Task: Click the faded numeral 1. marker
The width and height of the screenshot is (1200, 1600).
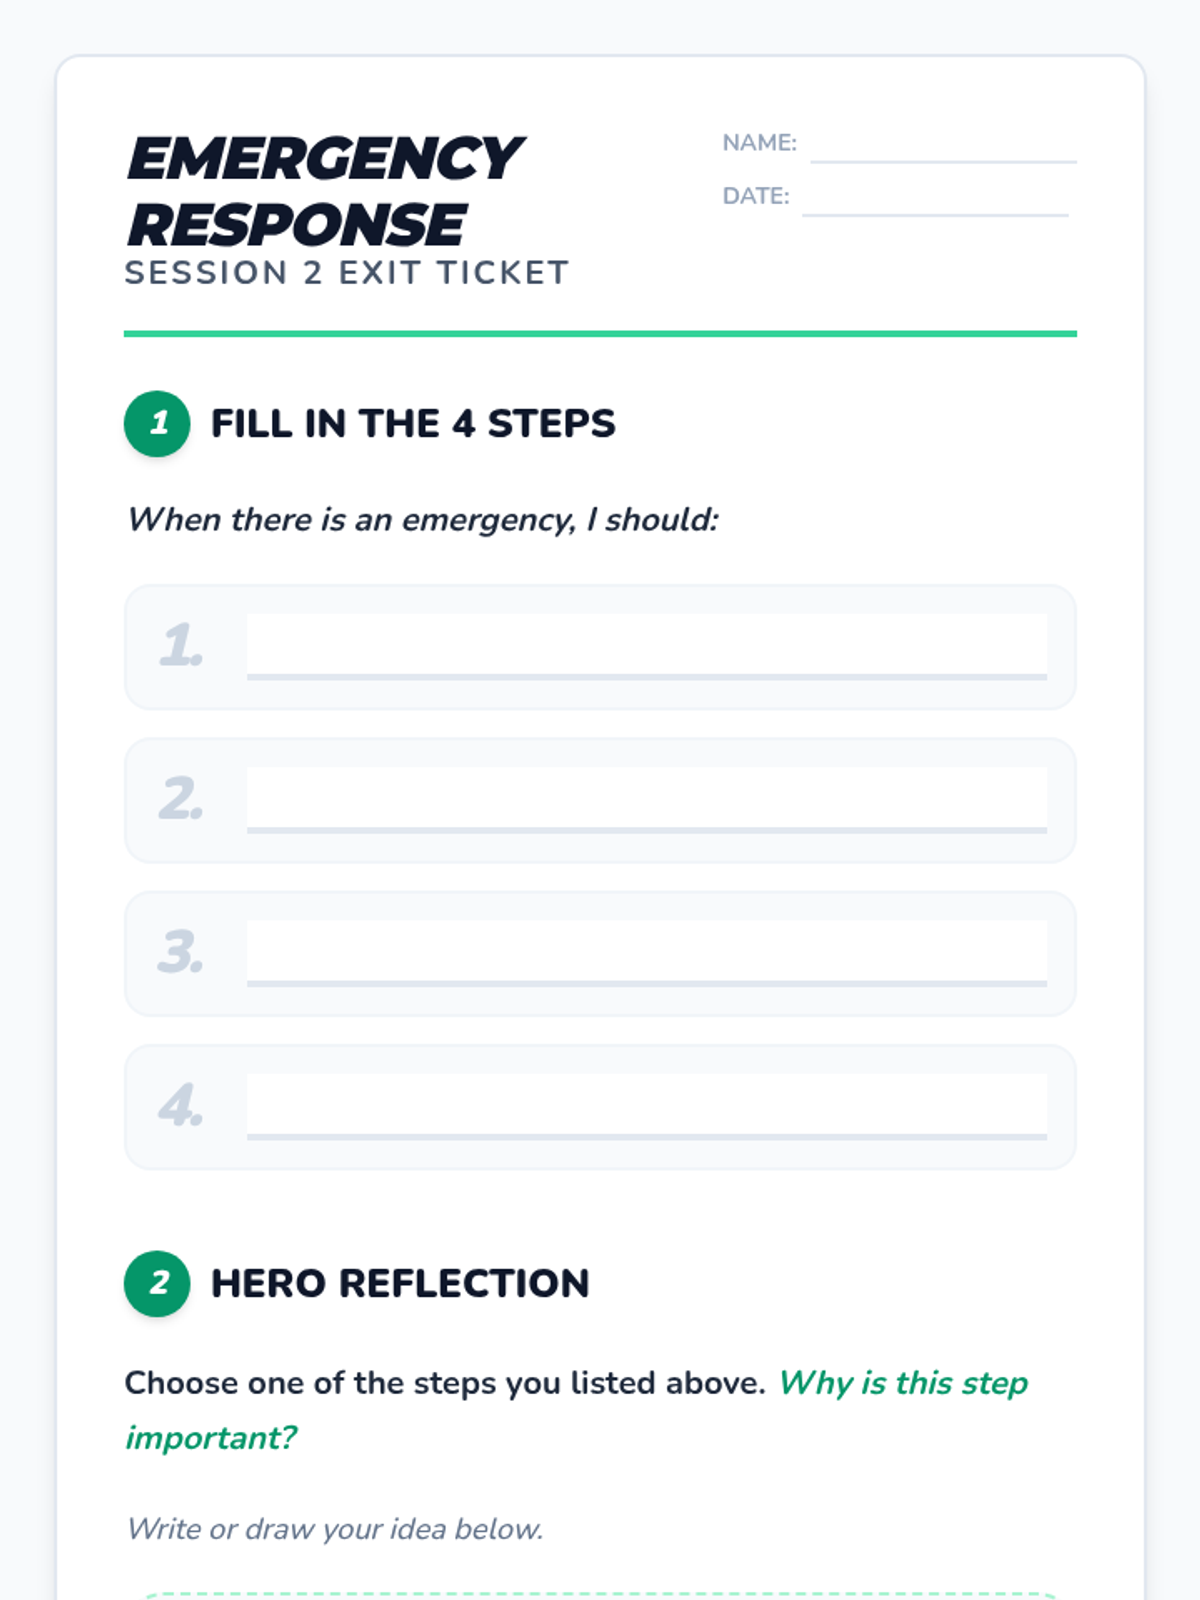Action: pos(181,646)
